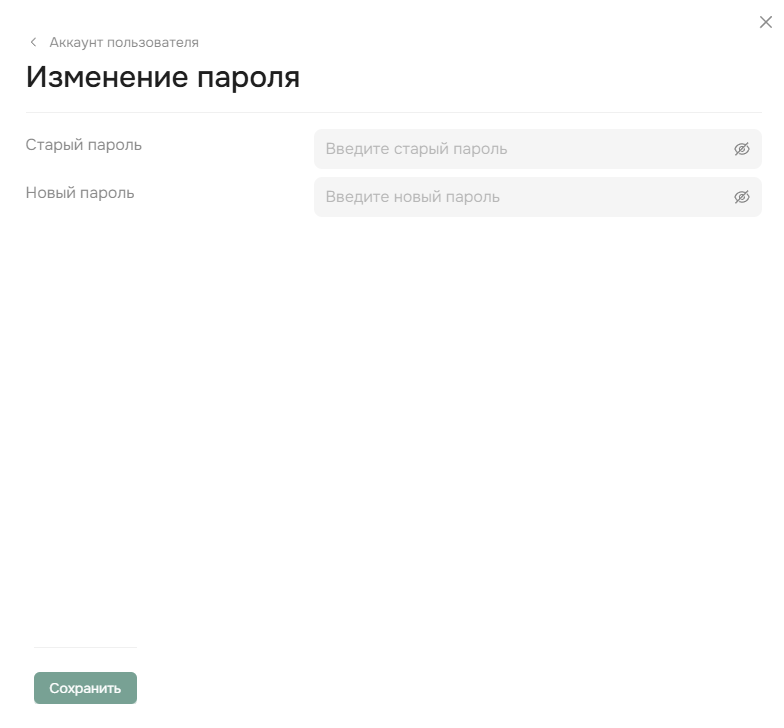Click the Введите старый пароль placeholder text
The height and width of the screenshot is (728, 784).
416,149
